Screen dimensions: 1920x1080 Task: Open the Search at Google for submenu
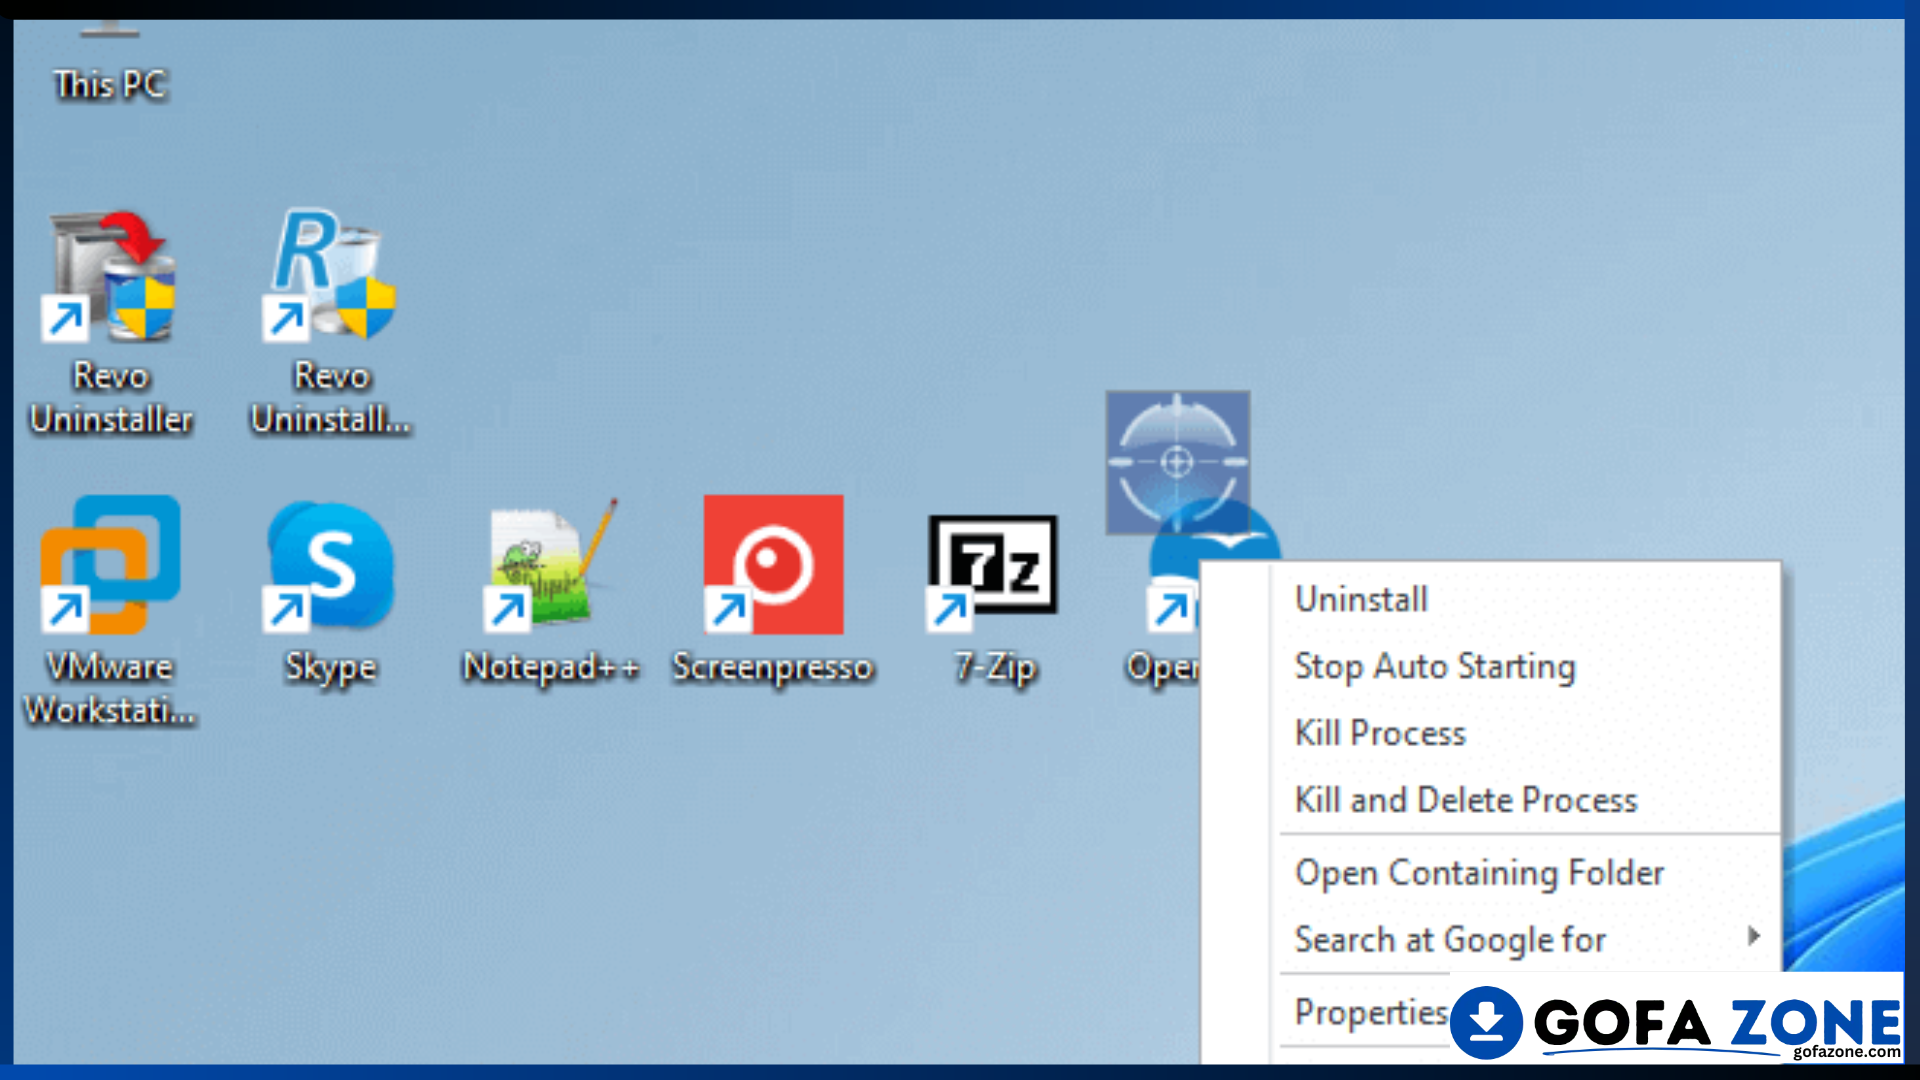tap(1490, 940)
